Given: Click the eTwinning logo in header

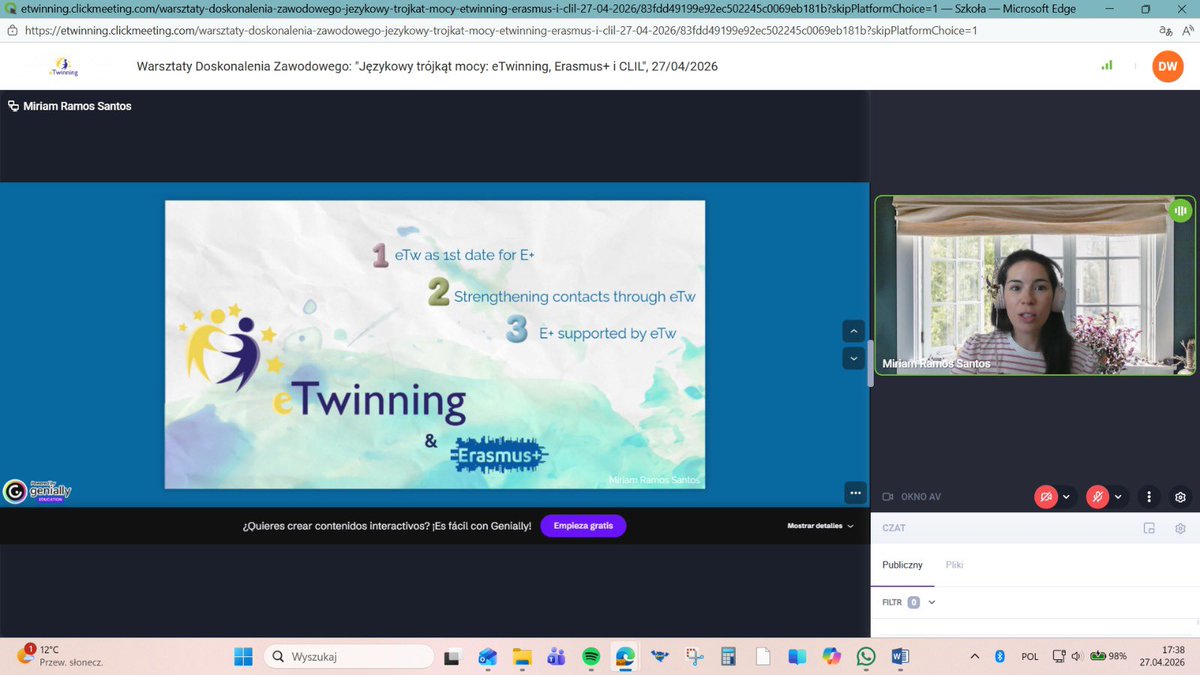Looking at the screenshot, I should [x=63, y=66].
